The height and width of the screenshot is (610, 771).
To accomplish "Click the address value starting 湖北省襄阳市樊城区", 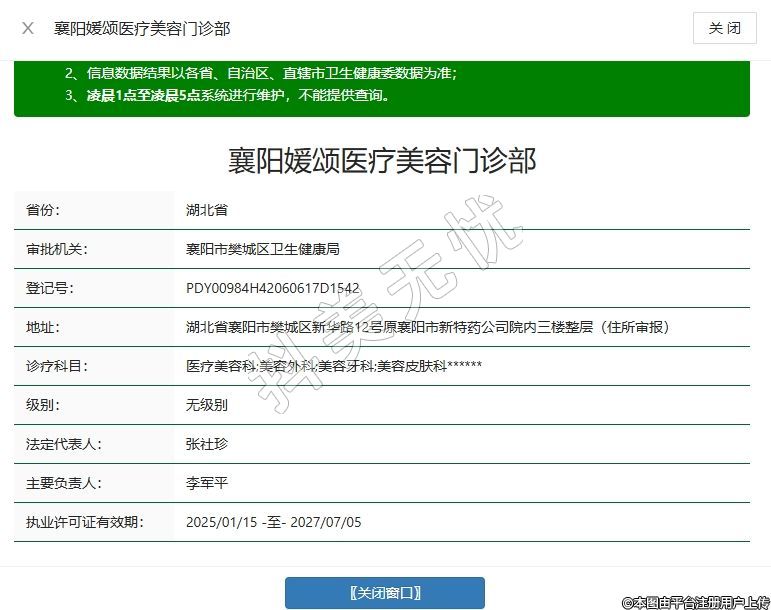I will (x=427, y=327).
